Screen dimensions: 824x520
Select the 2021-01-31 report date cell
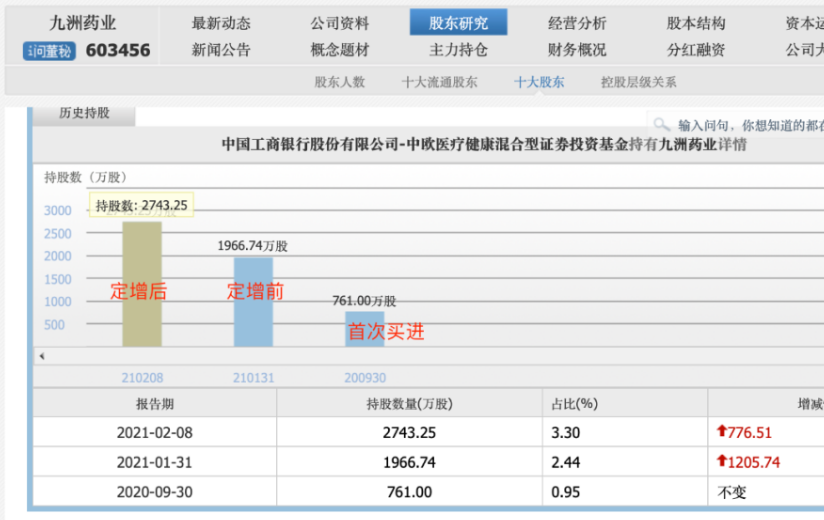click(x=155, y=462)
